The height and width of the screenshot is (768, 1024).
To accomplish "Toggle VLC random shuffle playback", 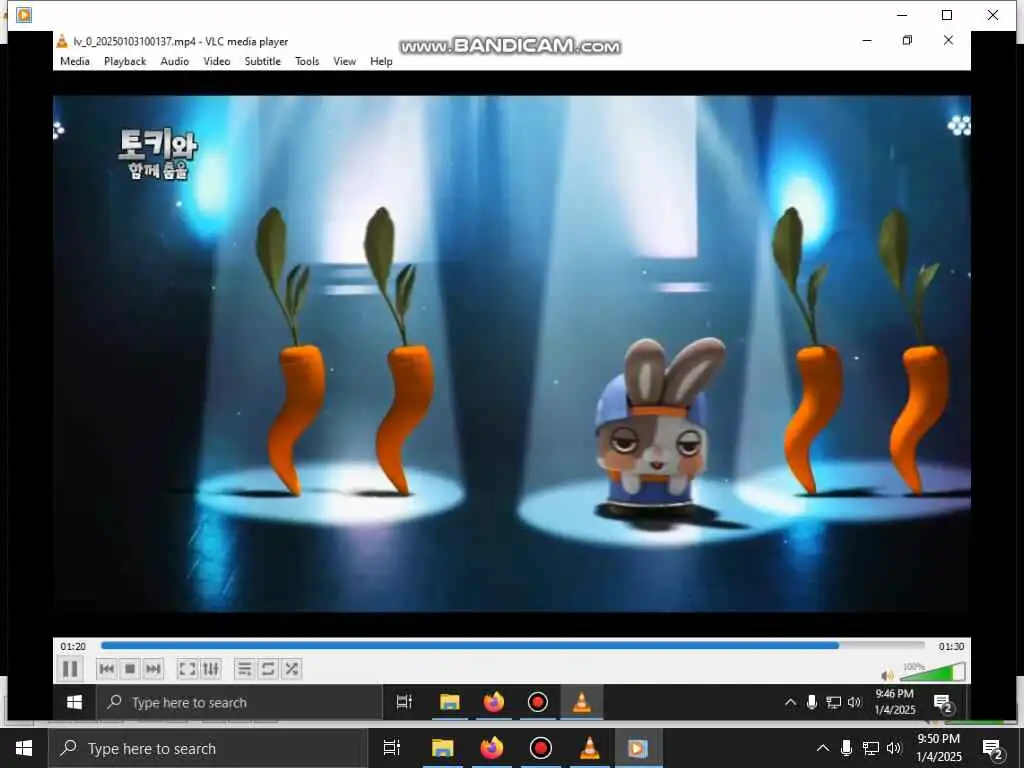I will pyautogui.click(x=291, y=669).
